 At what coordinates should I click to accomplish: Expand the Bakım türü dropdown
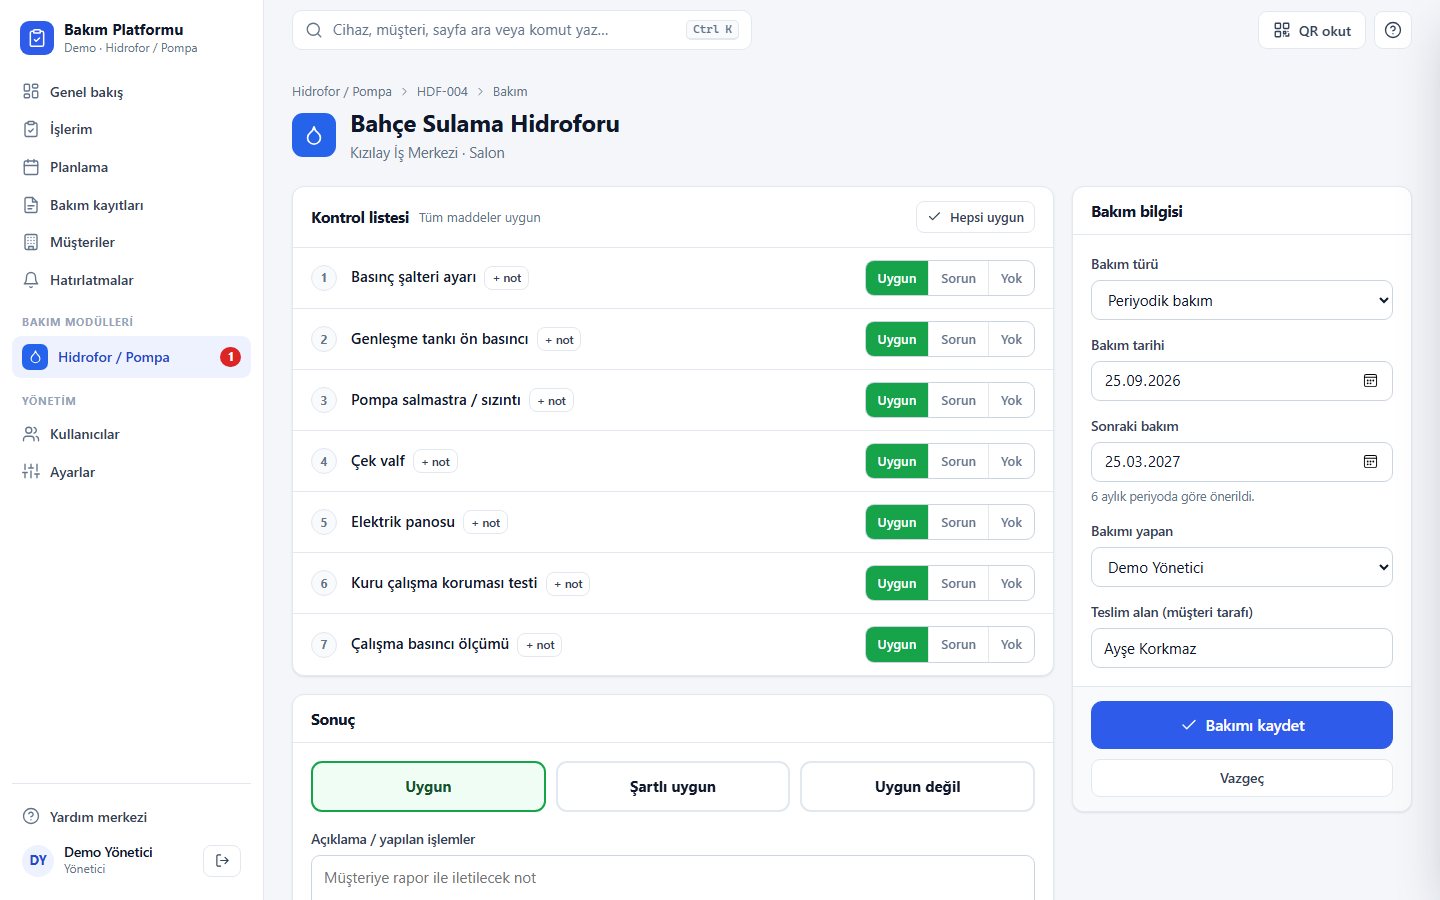point(1242,300)
